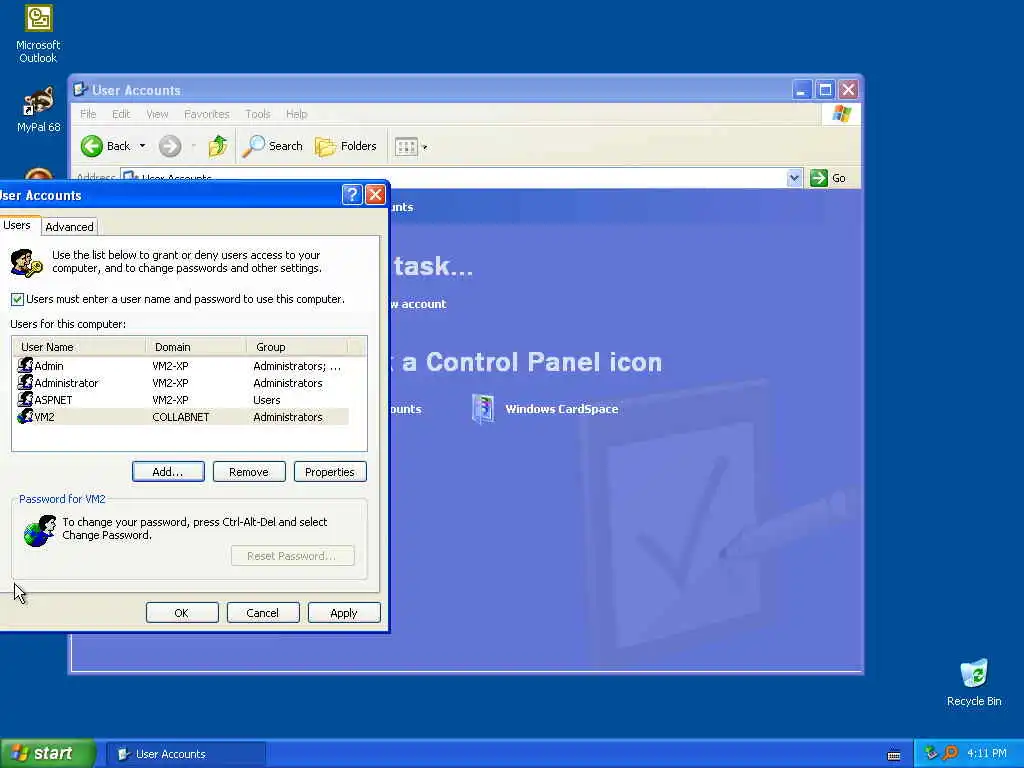Click the Address bar field
The width and height of the screenshot is (1024, 768).
point(453,178)
